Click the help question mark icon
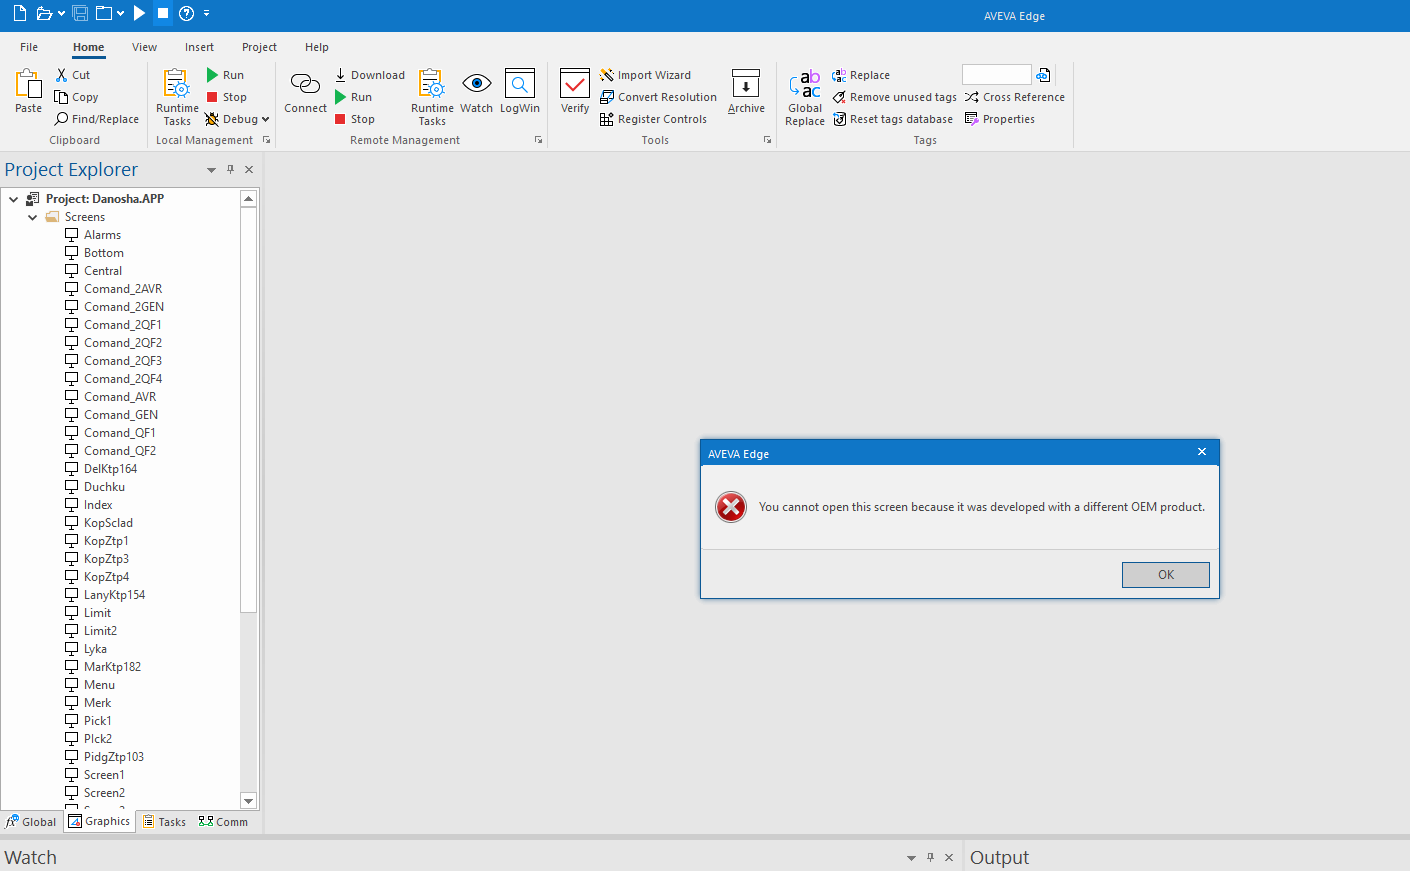Screen dimensions: 1410x871 (x=186, y=13)
